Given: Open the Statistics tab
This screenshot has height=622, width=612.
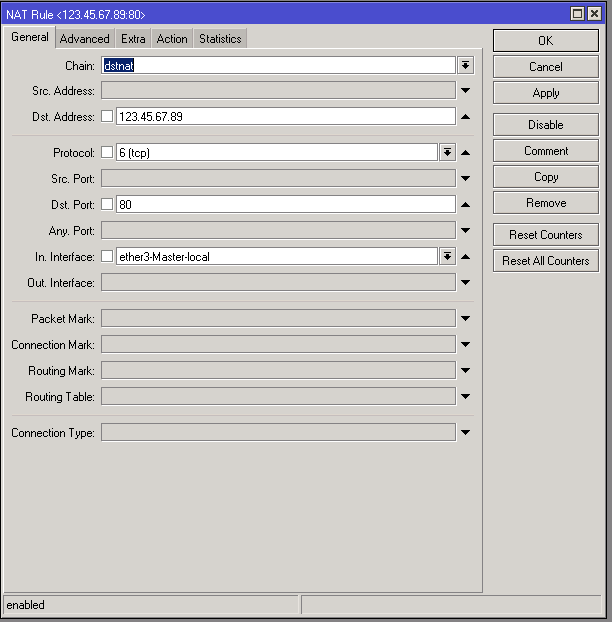Looking at the screenshot, I should pos(220,39).
